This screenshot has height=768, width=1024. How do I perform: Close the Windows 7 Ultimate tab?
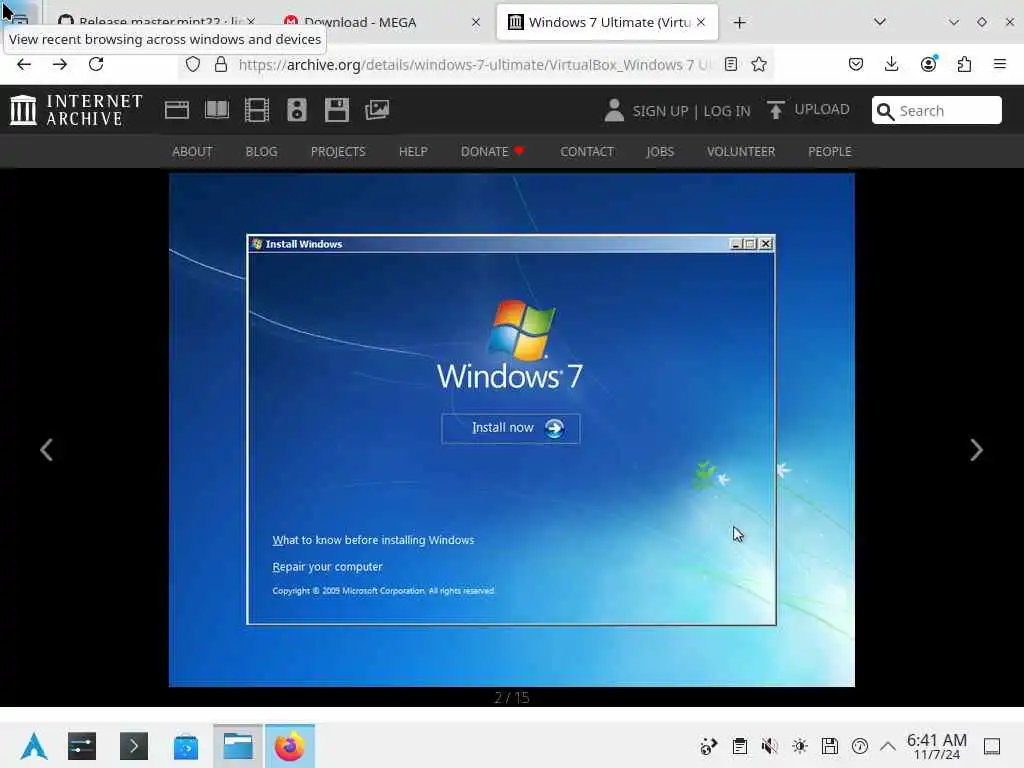coord(701,22)
